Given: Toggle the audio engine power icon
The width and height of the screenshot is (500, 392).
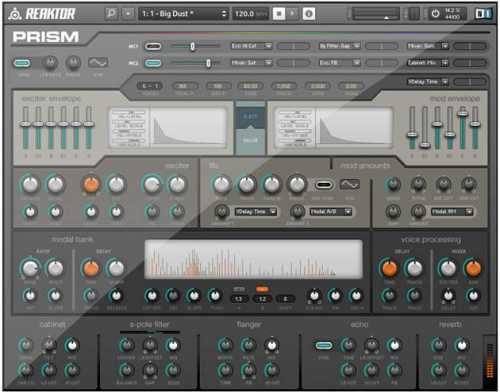Looking at the screenshot, I should point(435,14).
